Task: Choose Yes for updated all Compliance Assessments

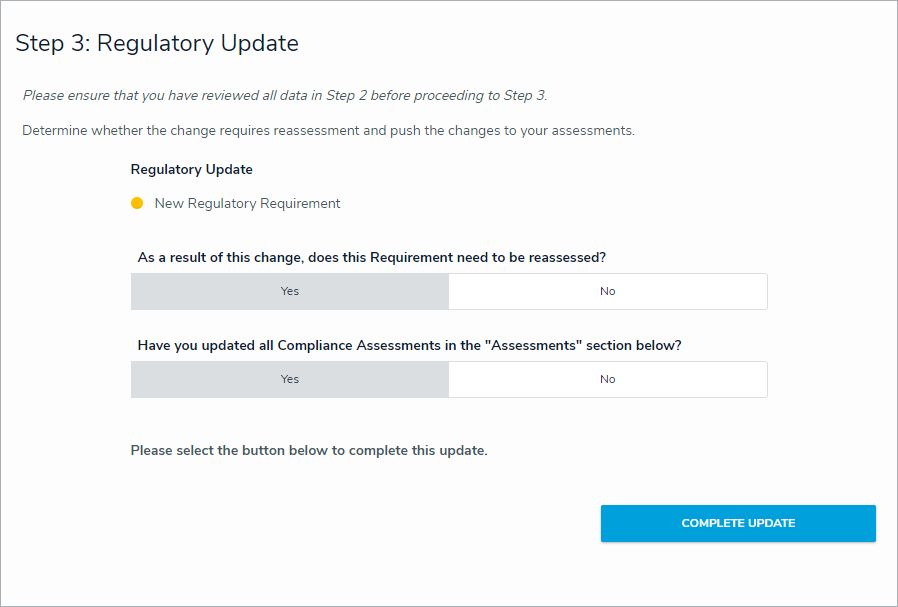Action: (x=290, y=380)
